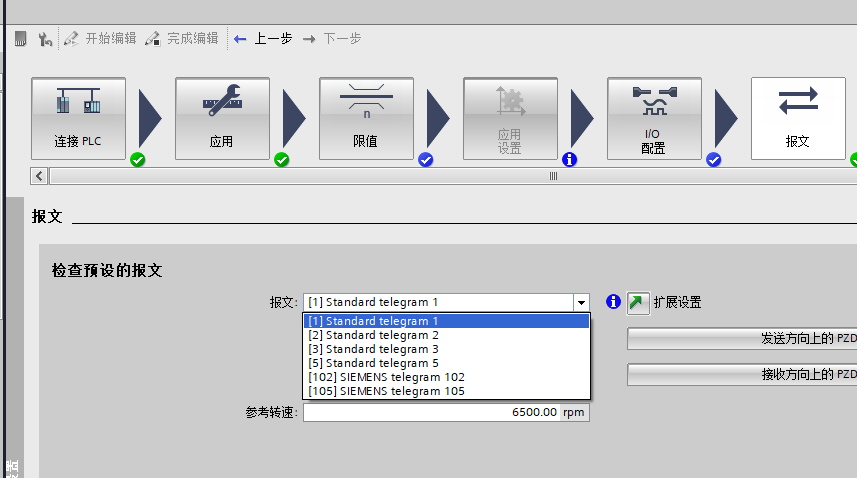Open the 报文 telegram step
The image size is (857, 478).
click(x=797, y=118)
